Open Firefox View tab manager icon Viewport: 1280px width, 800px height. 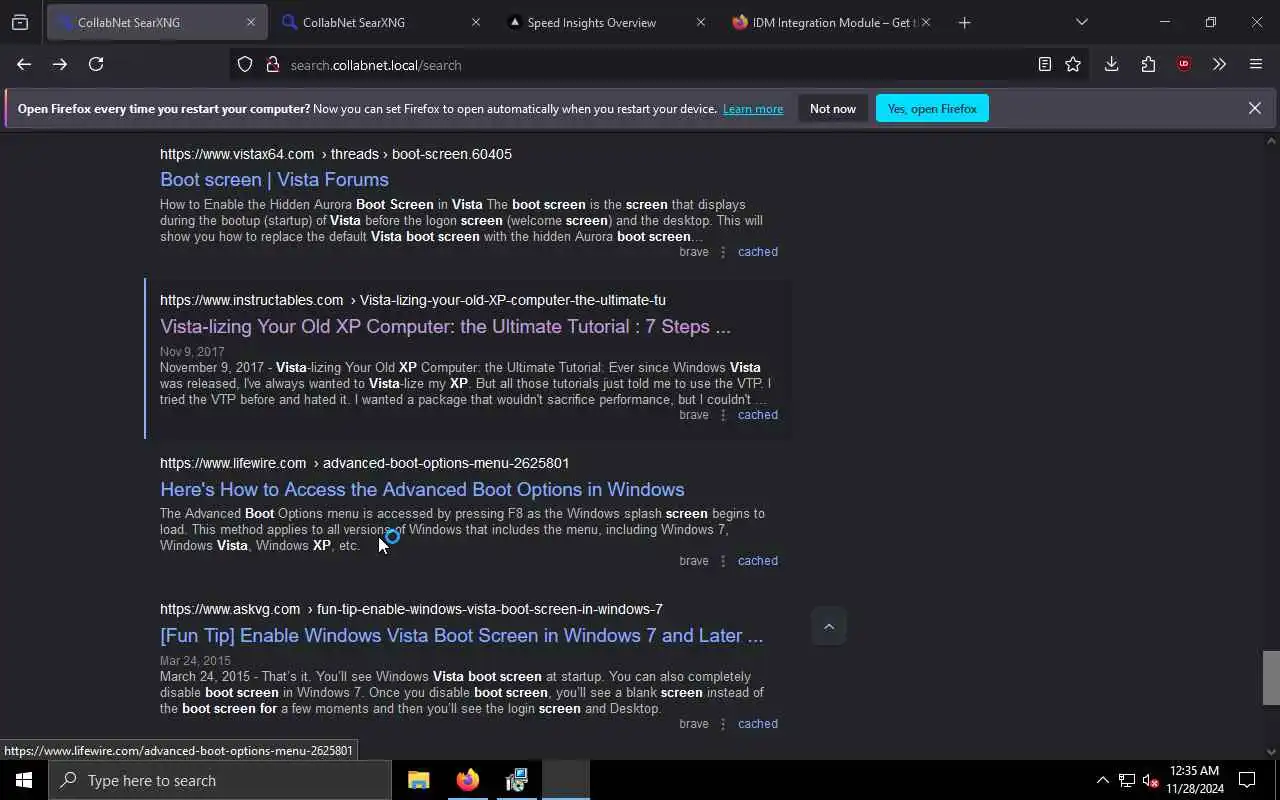tap(20, 22)
